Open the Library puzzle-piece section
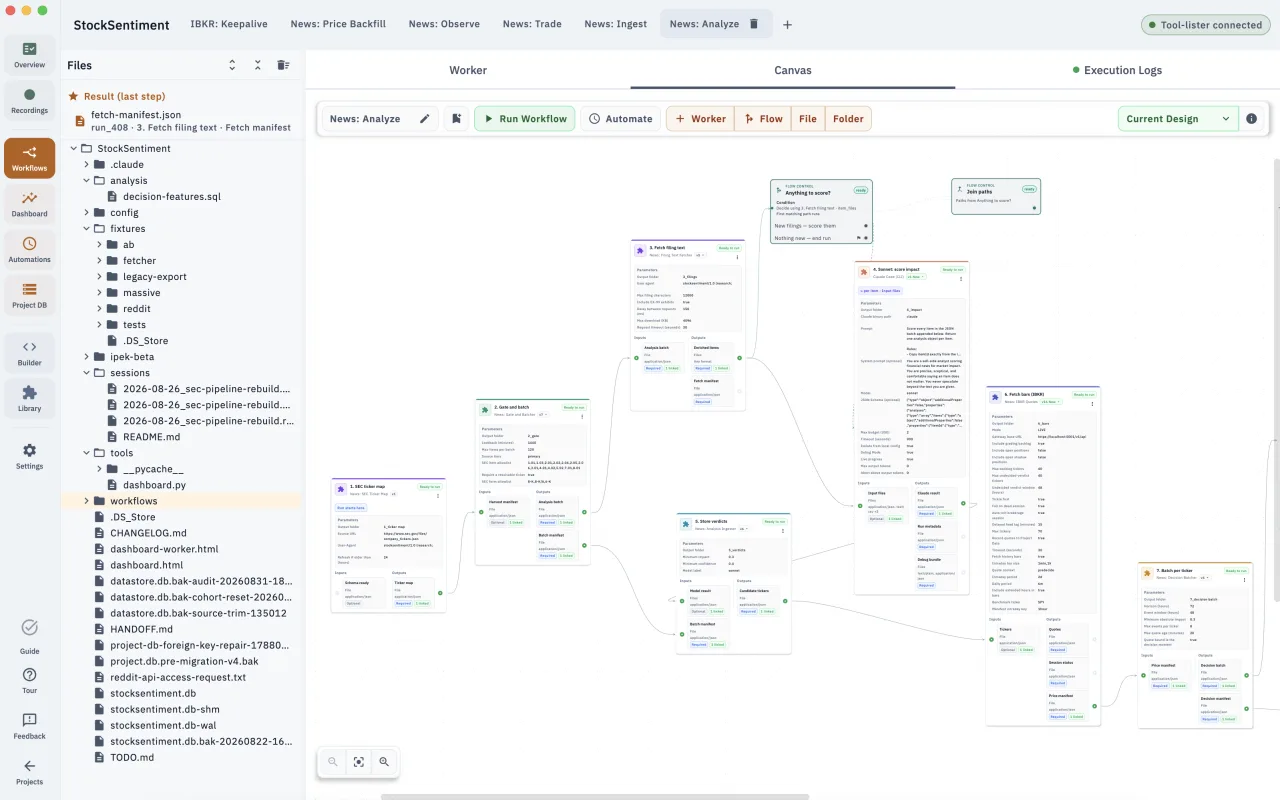 (x=29, y=399)
